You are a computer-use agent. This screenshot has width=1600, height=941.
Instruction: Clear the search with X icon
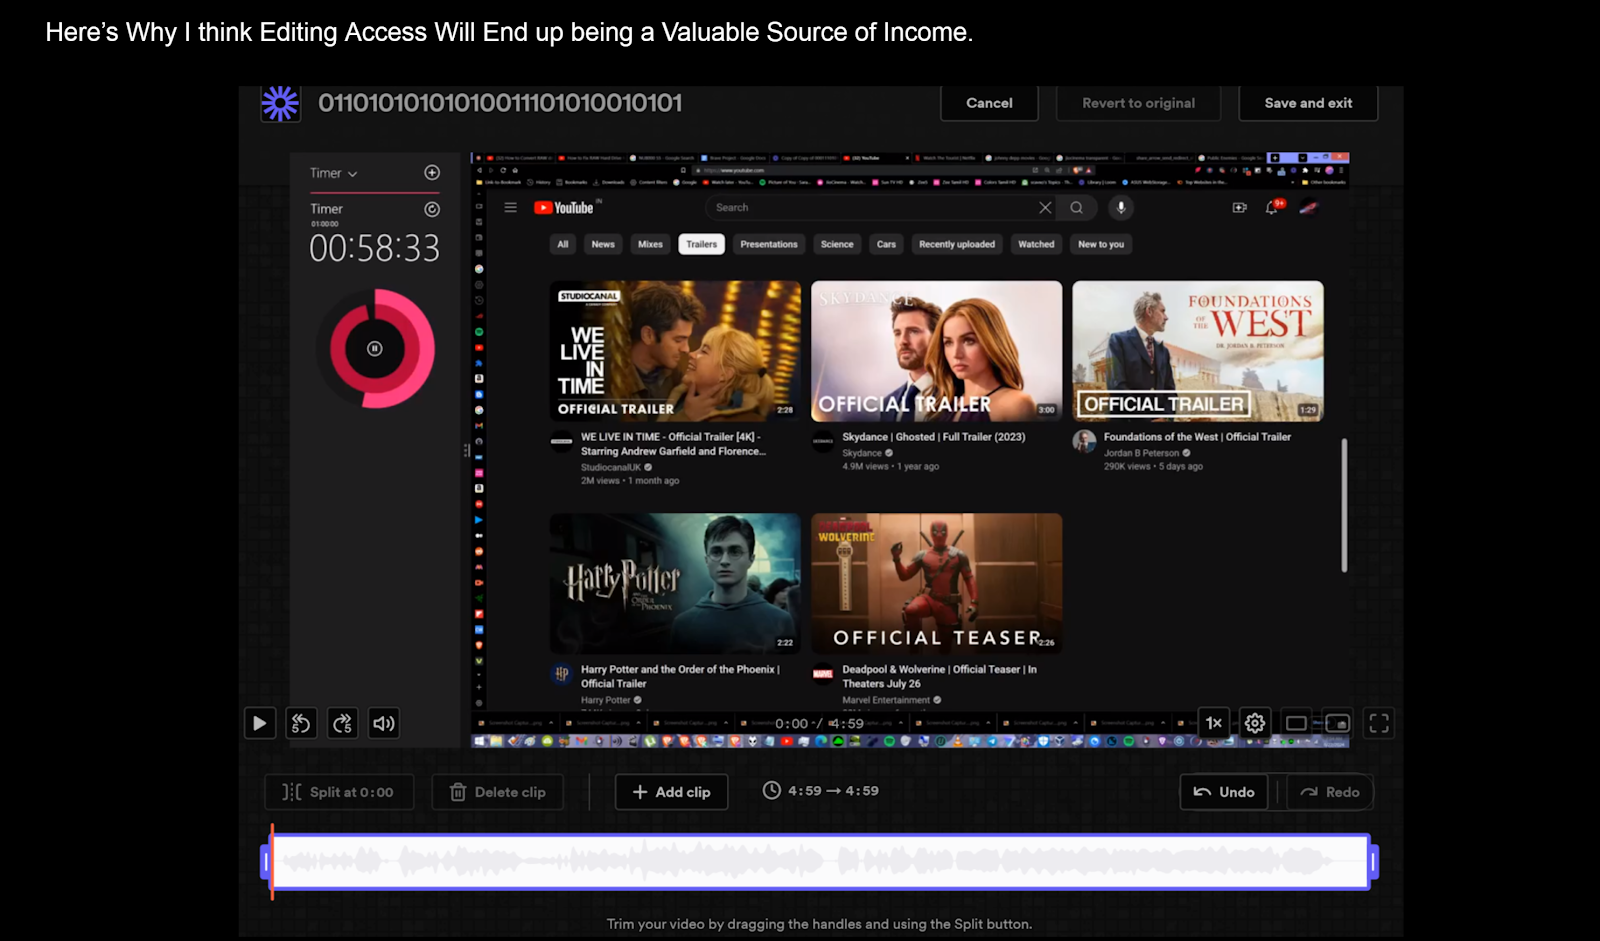1045,208
